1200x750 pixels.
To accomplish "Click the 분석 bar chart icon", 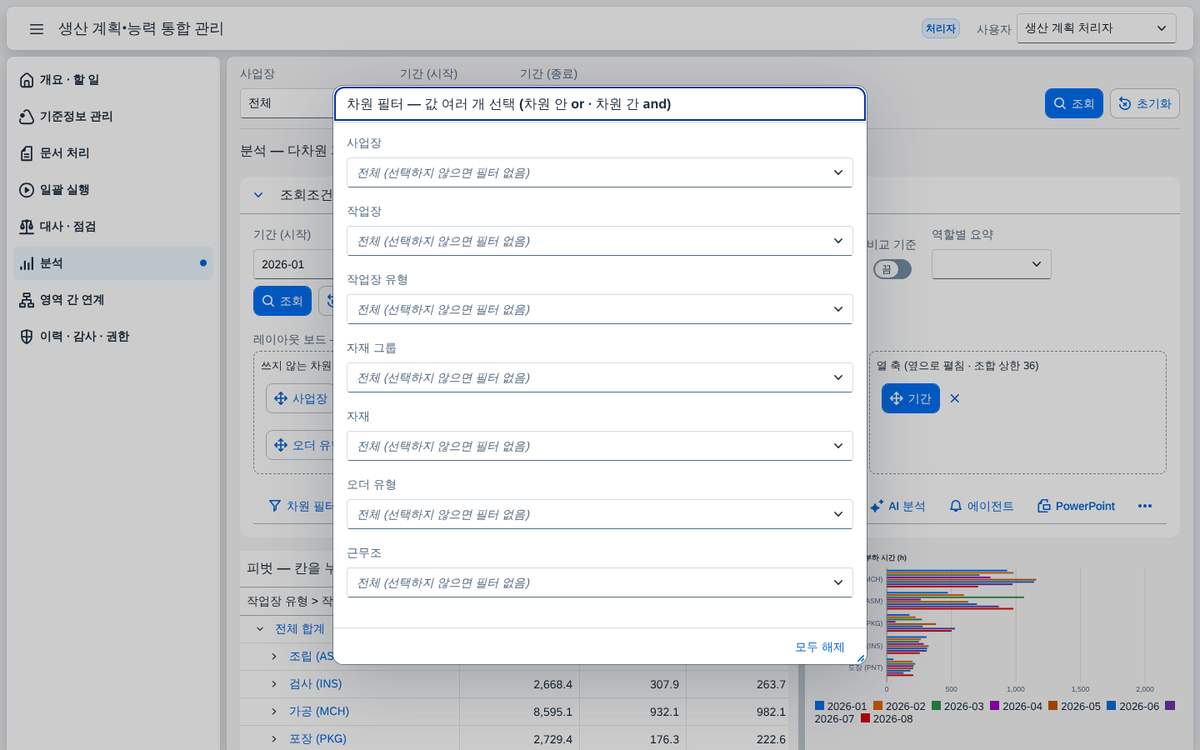I will (x=27, y=263).
